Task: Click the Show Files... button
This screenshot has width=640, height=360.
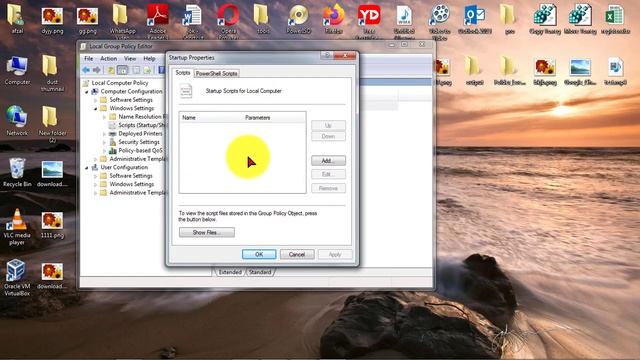Action: (207, 233)
